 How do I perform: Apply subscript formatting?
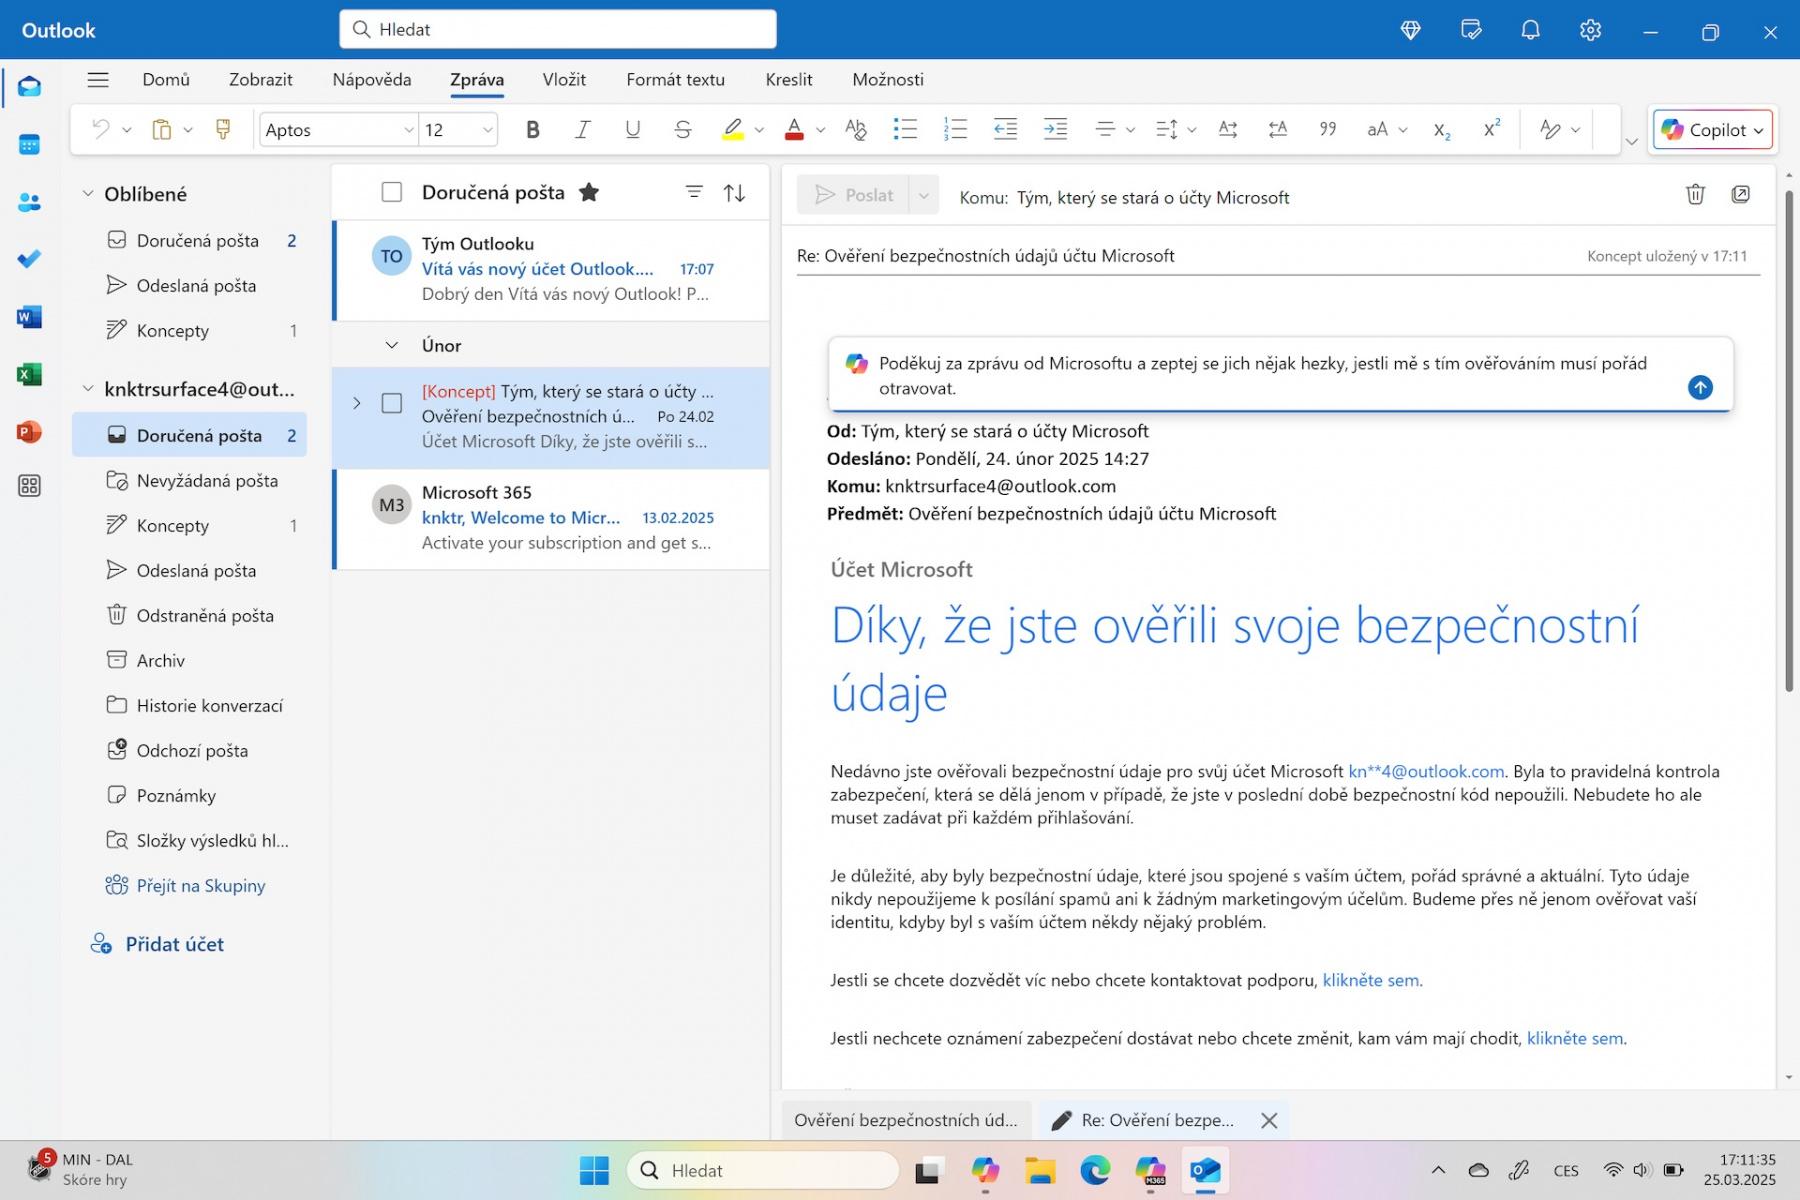[1441, 130]
